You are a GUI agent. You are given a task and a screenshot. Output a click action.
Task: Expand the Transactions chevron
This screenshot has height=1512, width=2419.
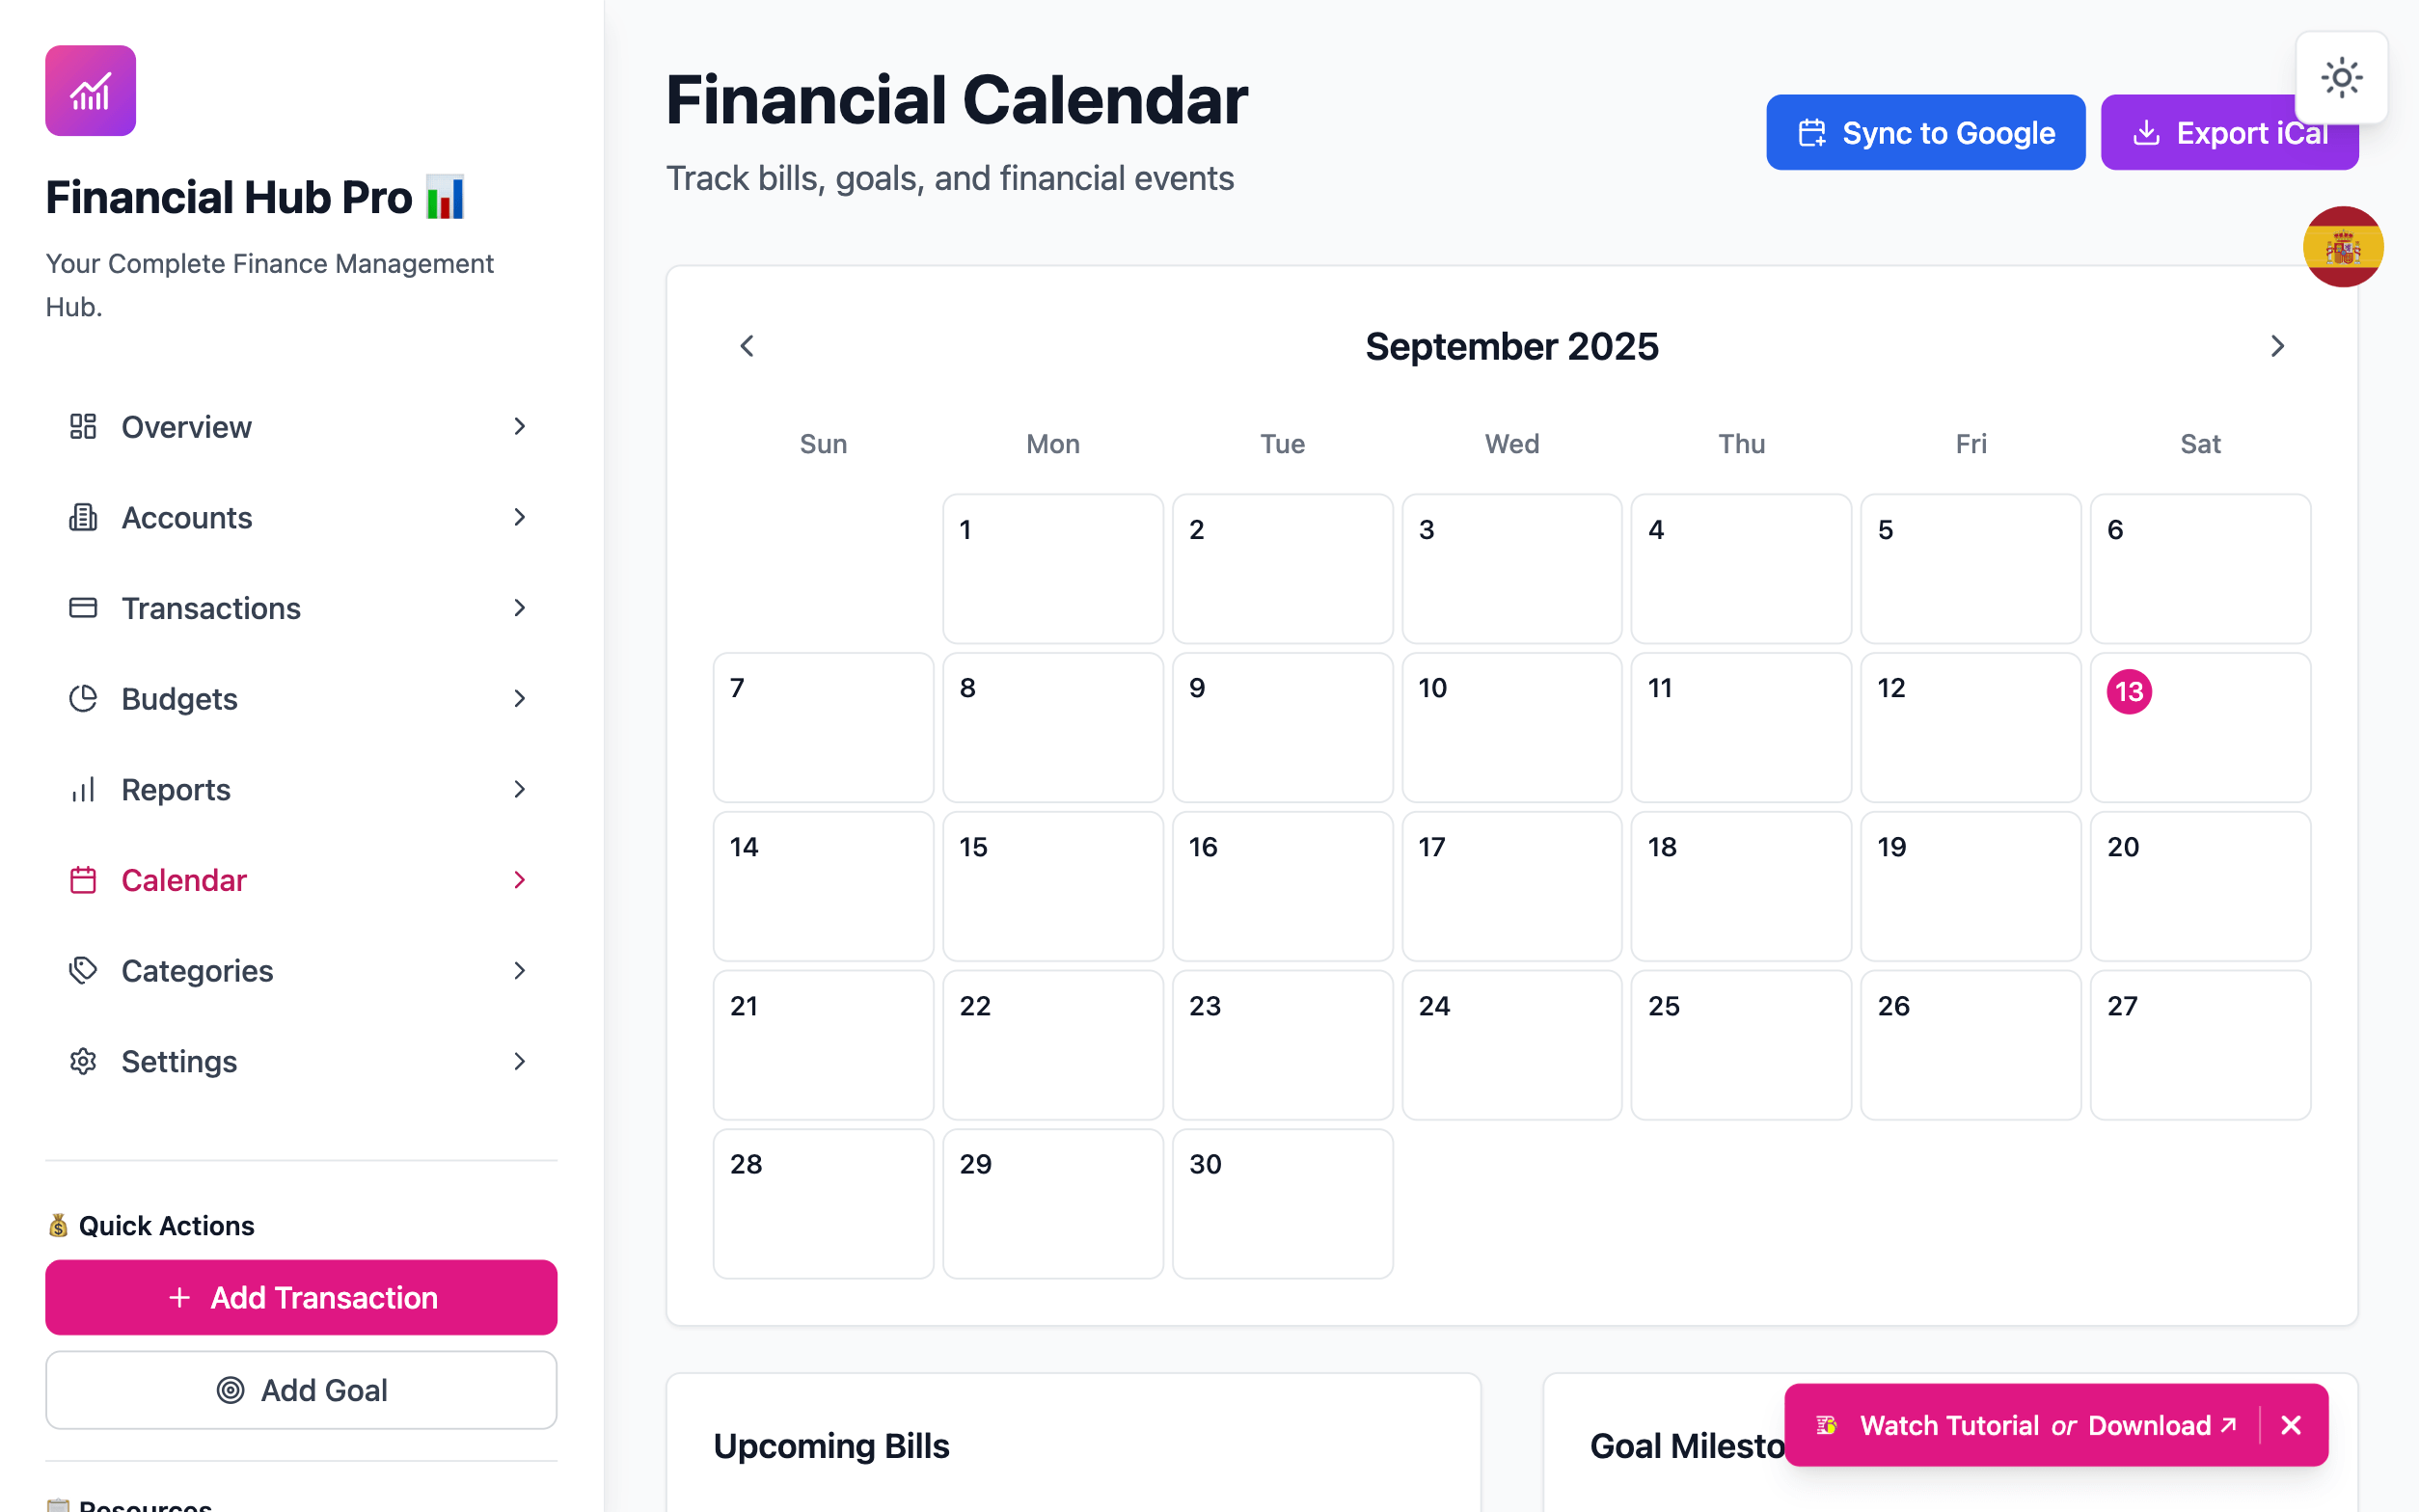click(519, 608)
